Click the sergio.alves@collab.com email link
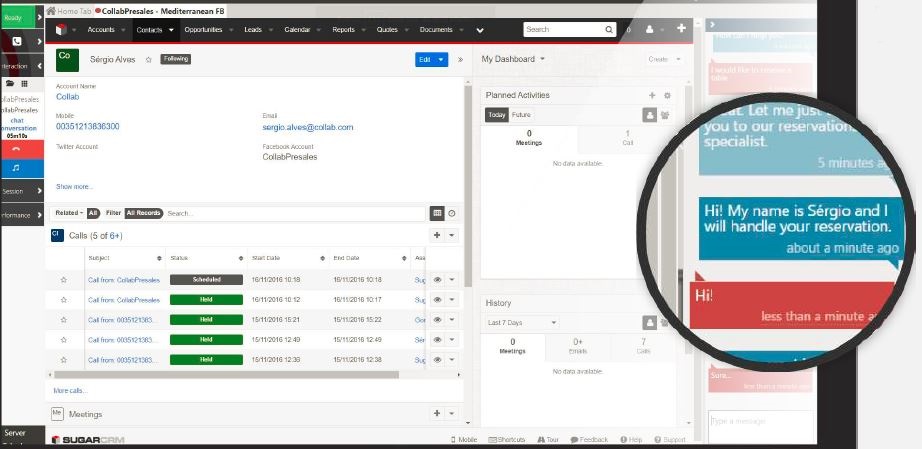 tap(308, 127)
